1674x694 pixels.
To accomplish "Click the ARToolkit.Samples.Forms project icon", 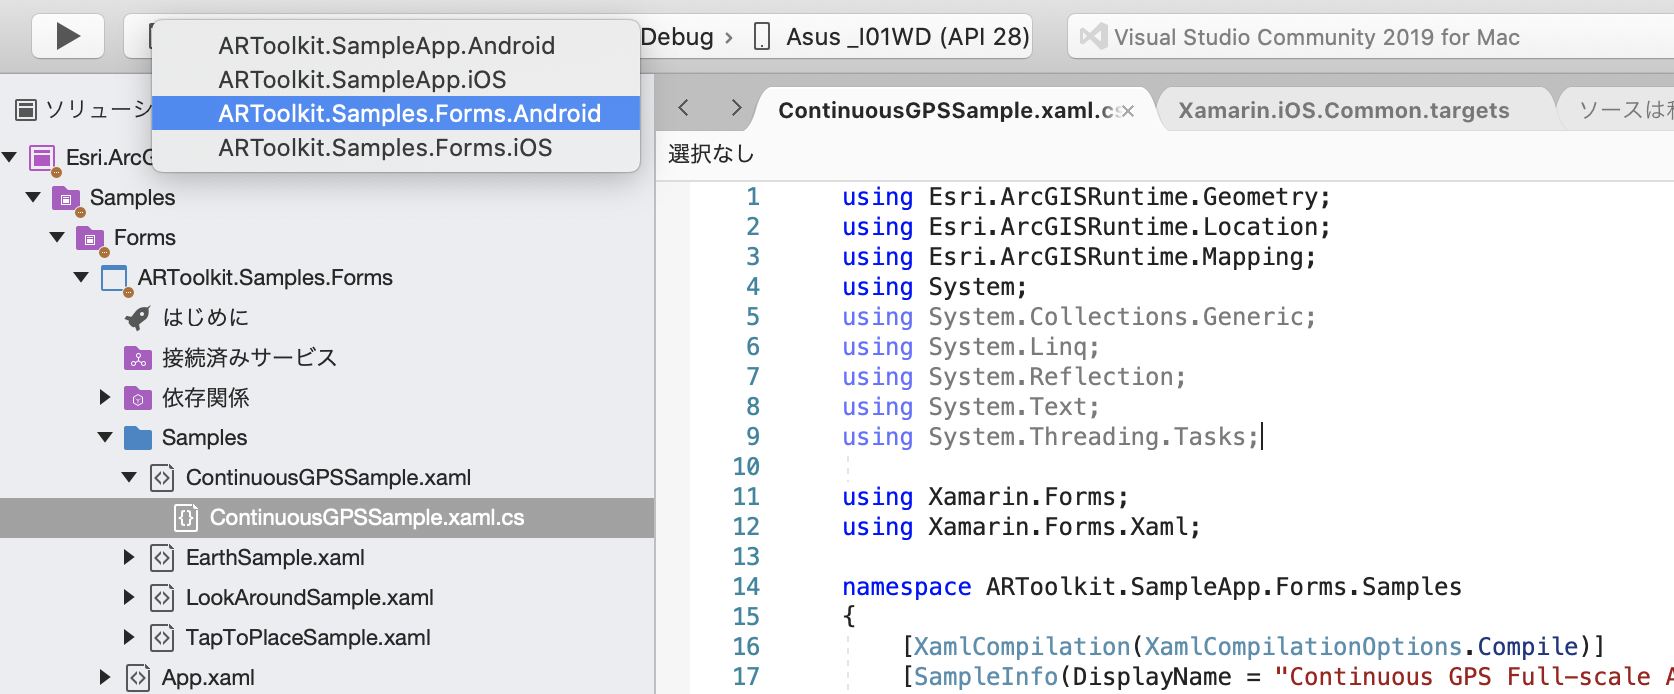I will pyautogui.click(x=115, y=278).
